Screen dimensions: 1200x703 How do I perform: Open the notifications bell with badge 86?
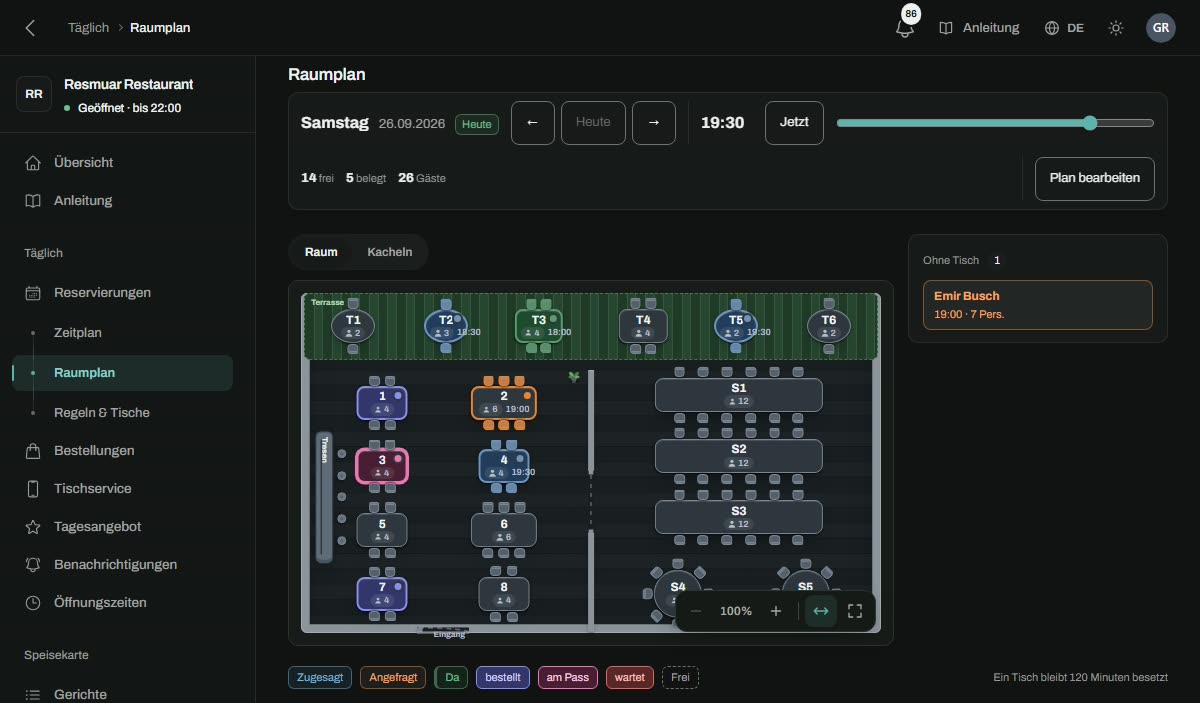point(905,28)
